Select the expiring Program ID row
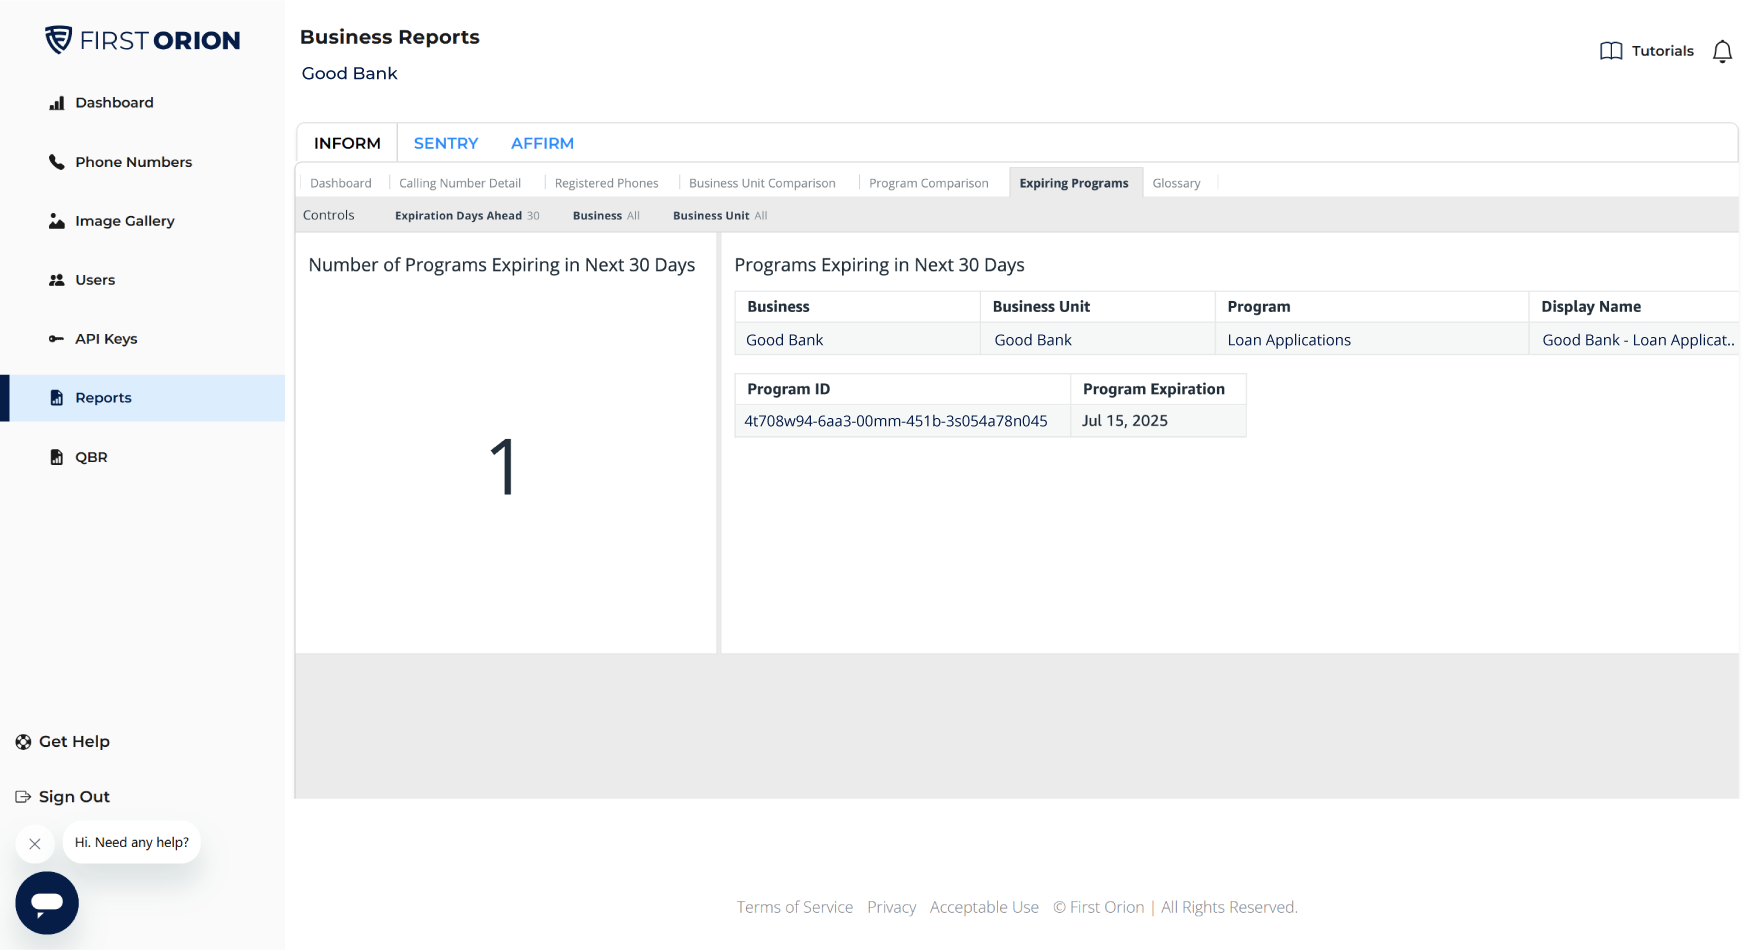The width and height of the screenshot is (1749, 951). click(x=895, y=420)
